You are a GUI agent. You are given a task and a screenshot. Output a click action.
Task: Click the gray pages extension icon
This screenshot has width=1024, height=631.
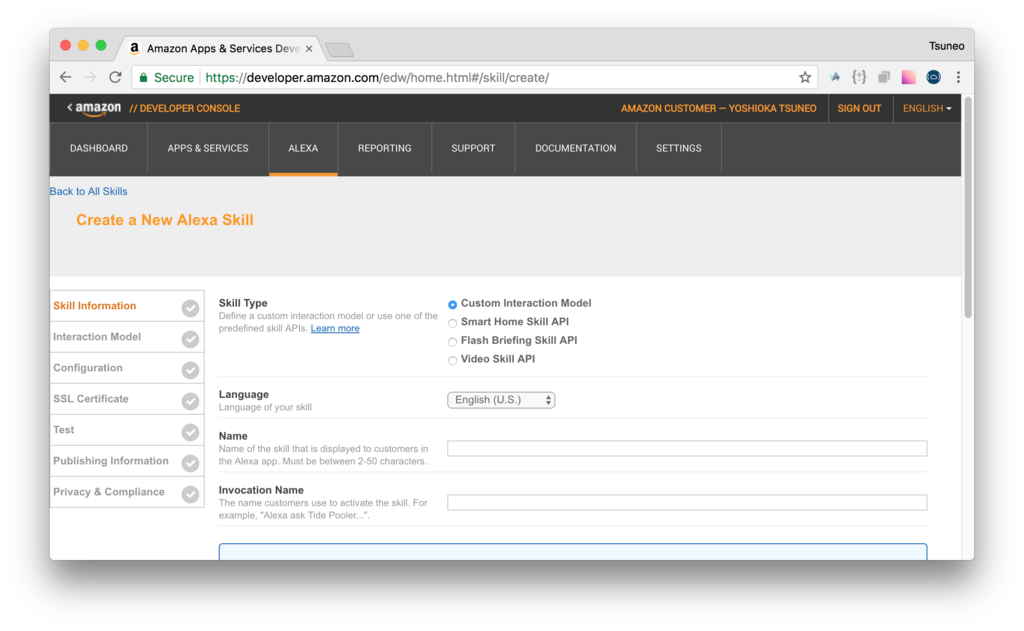[884, 77]
